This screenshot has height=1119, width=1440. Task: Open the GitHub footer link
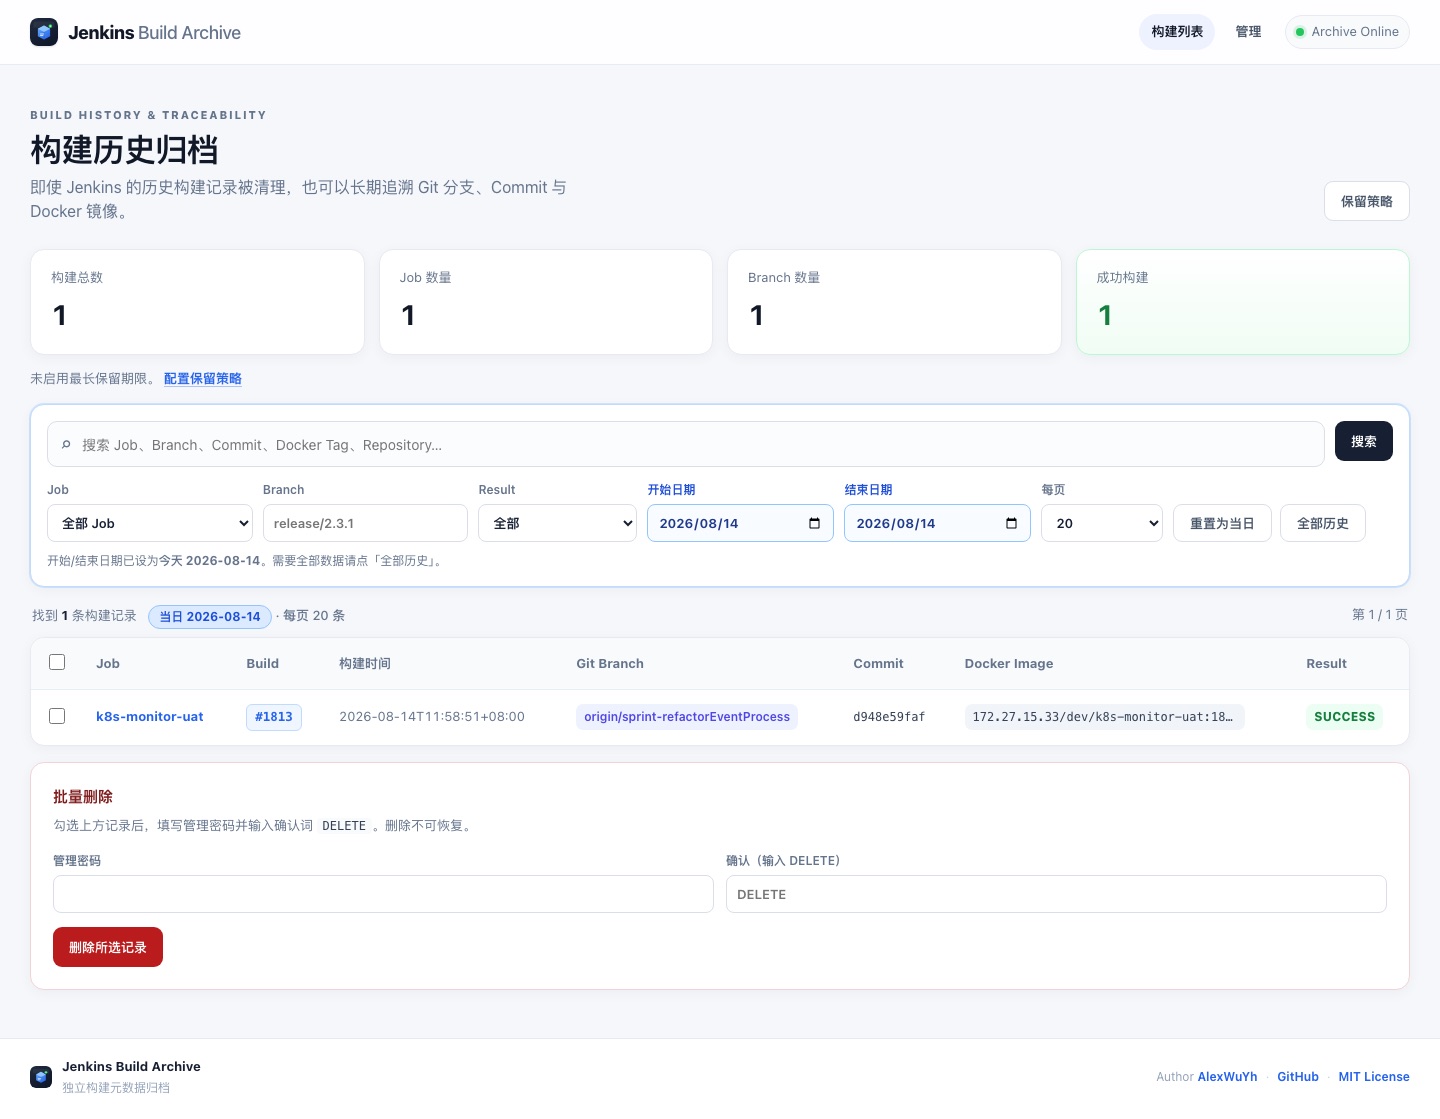pyautogui.click(x=1298, y=1076)
